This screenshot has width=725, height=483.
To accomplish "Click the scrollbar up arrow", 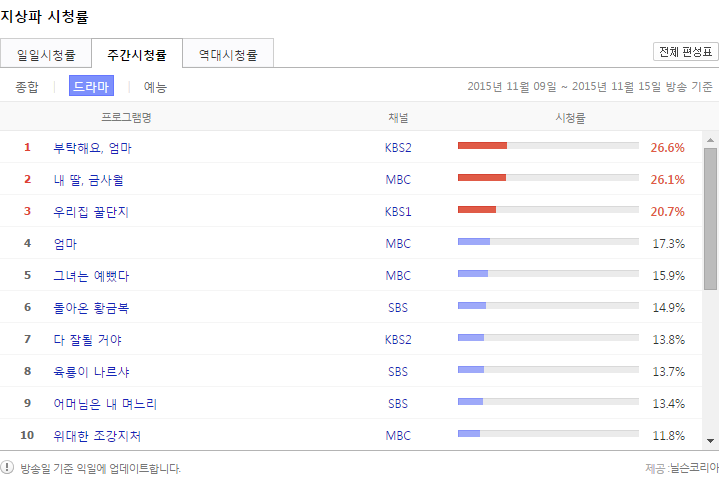I will (710, 140).
